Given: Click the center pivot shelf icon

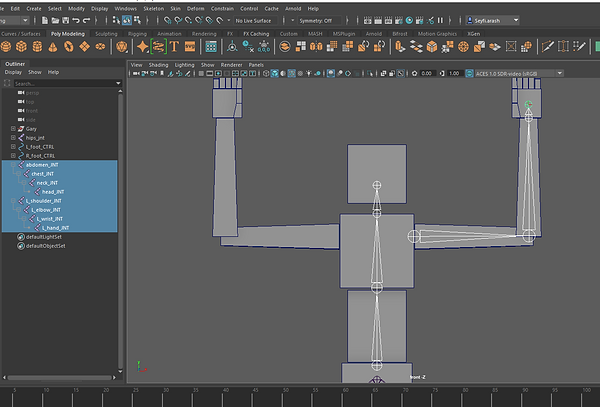Looking at the screenshot, I should tap(232, 47).
